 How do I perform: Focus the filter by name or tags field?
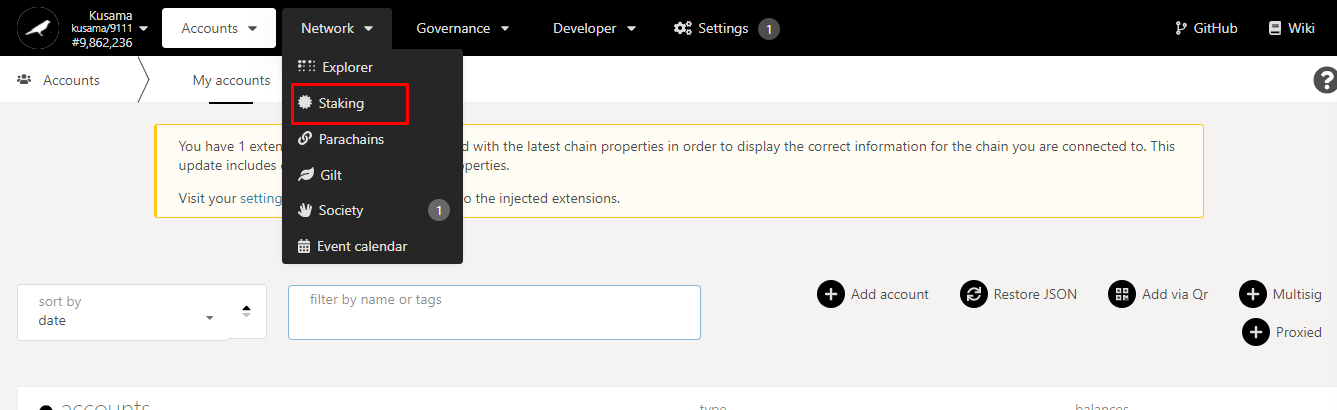494,312
